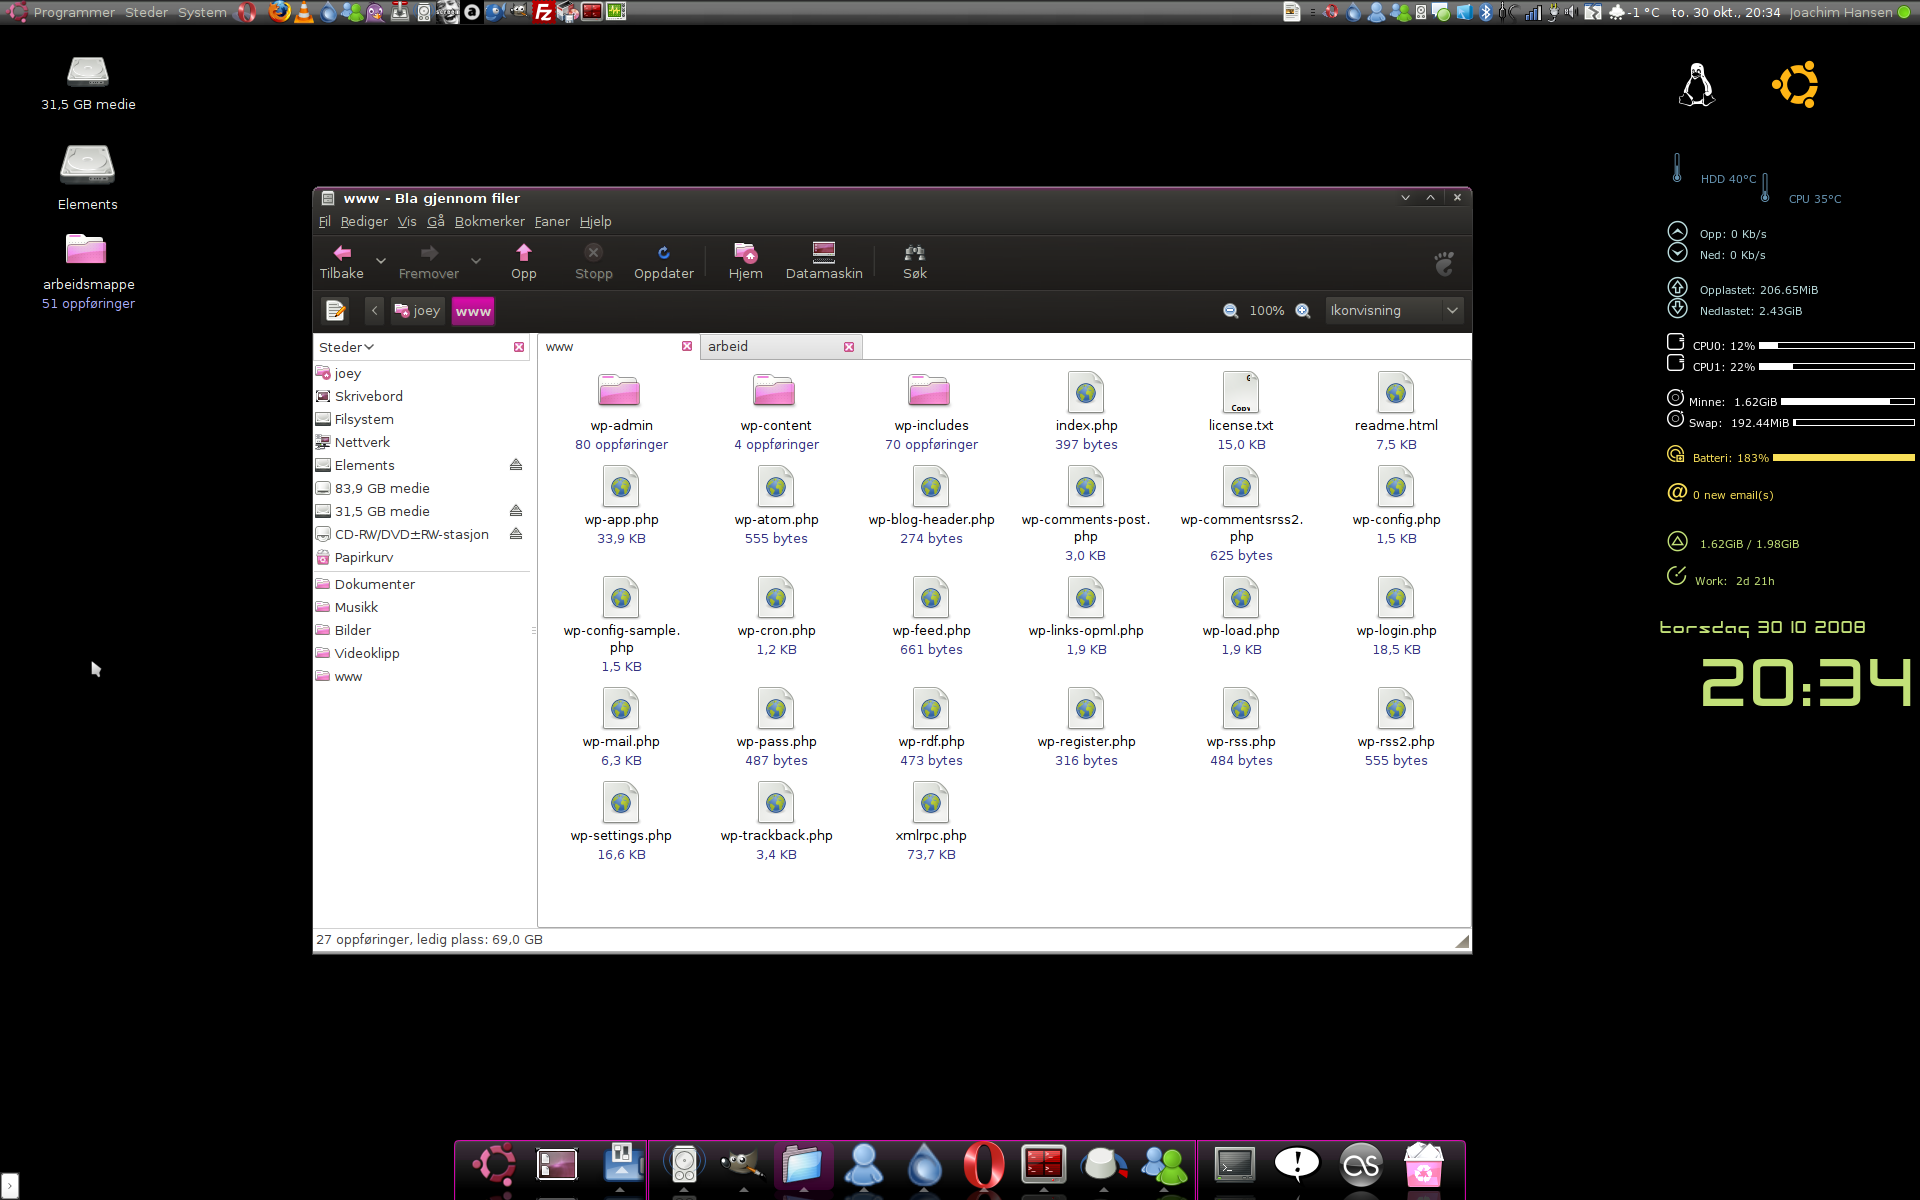Open Dokumenter bookmark in sidebar
Viewport: 1920px width, 1200px height.
(375, 584)
